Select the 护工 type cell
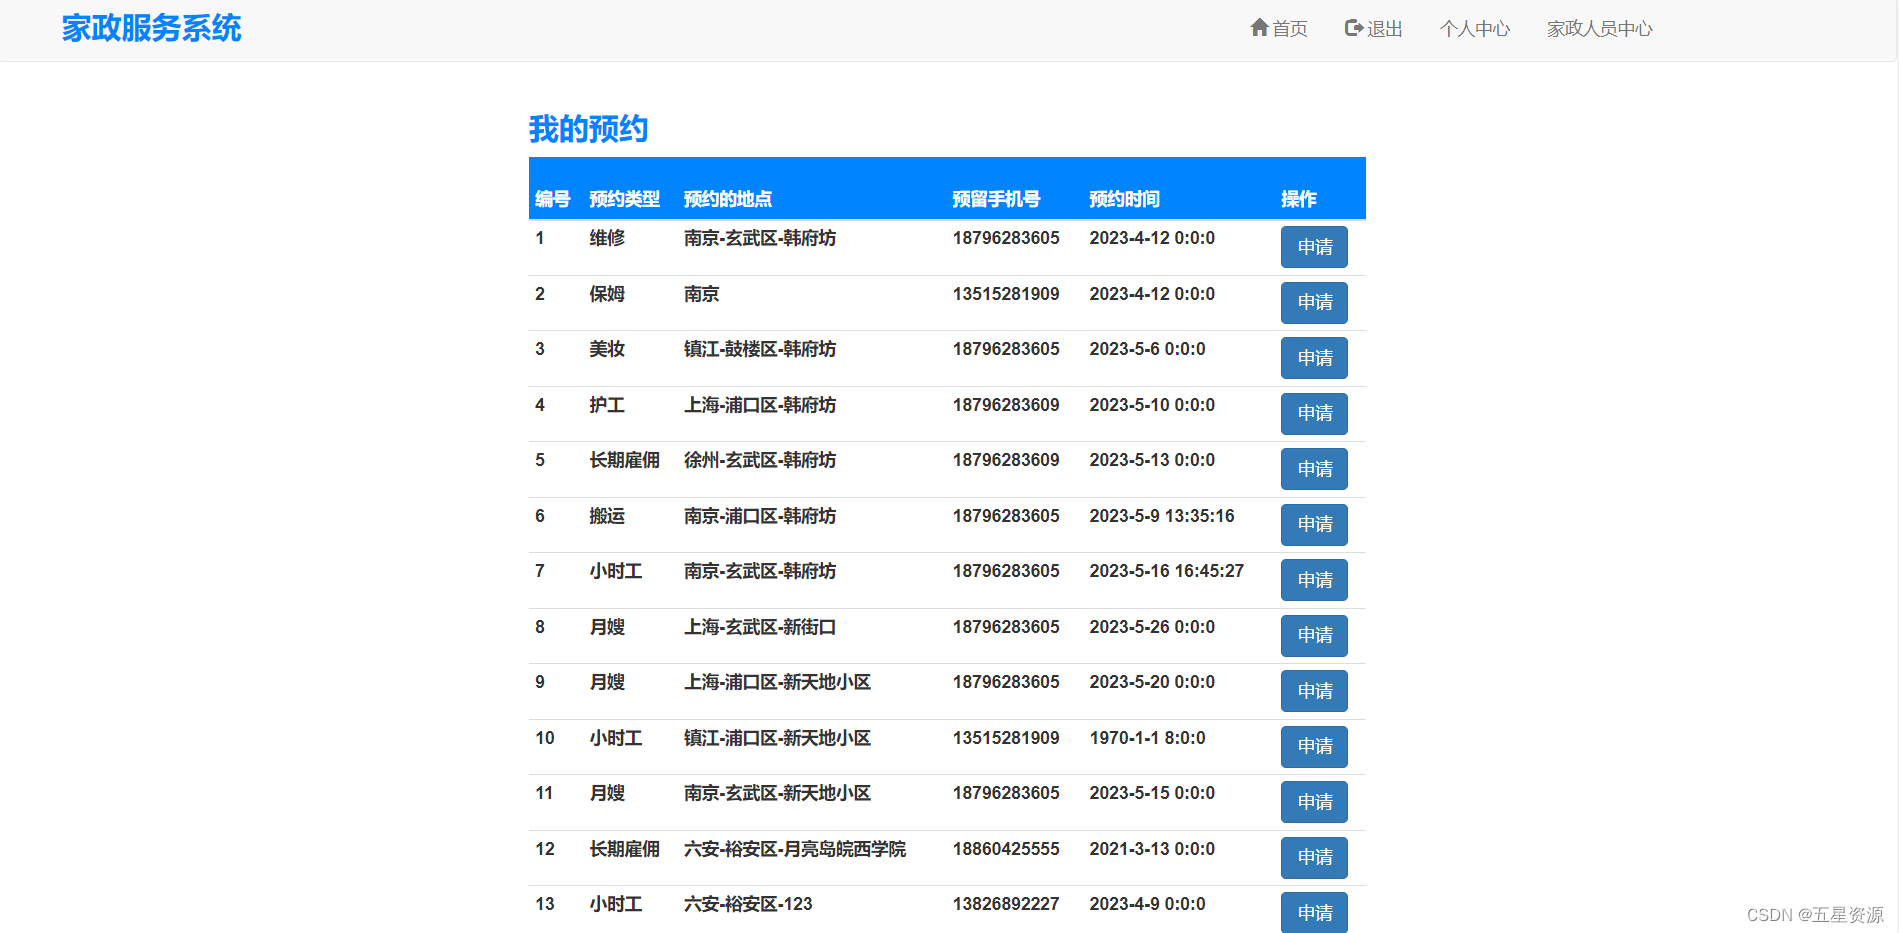 [x=607, y=405]
